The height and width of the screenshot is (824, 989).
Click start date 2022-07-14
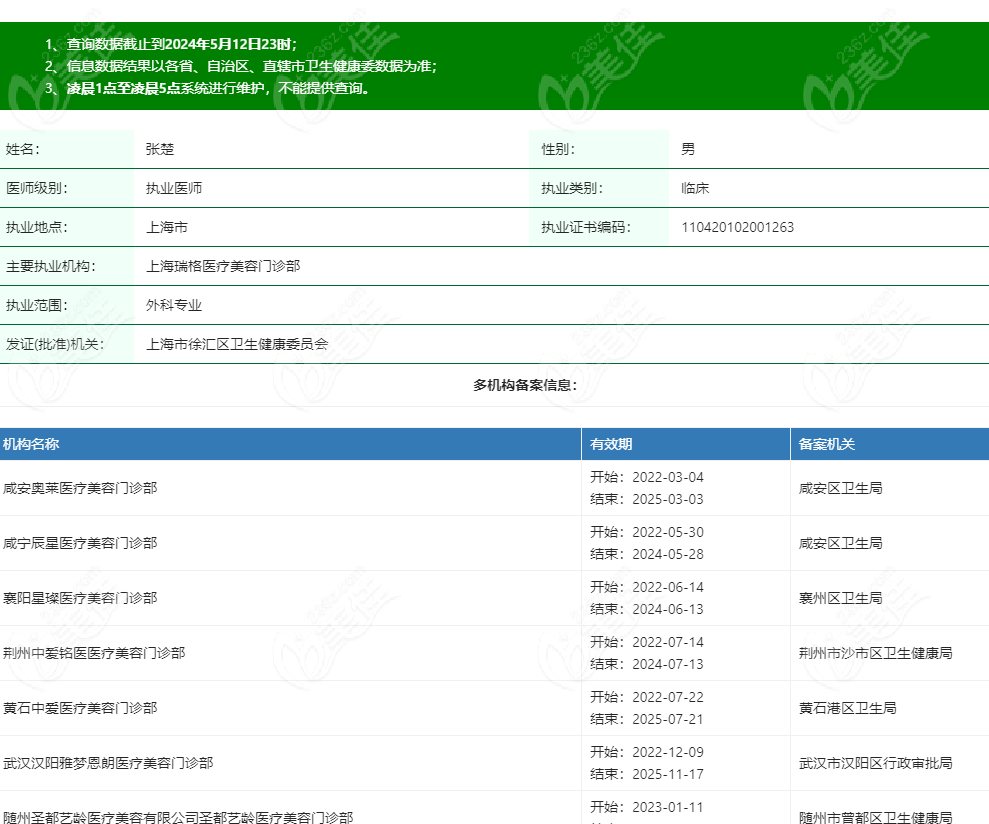(x=668, y=642)
